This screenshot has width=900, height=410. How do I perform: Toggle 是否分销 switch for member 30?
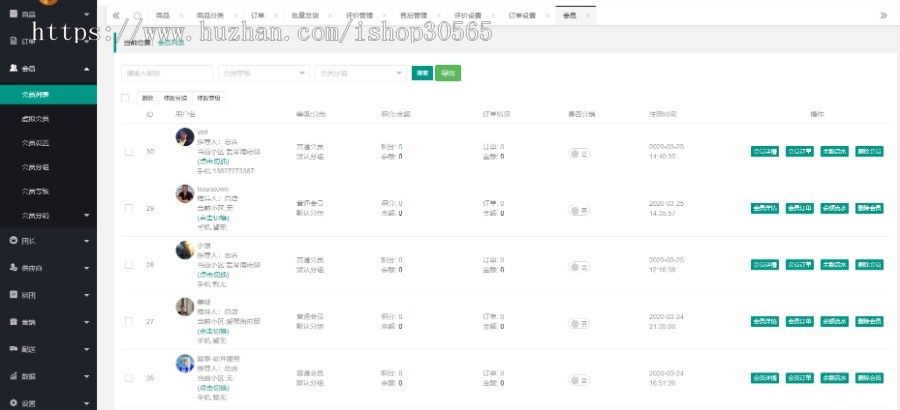click(579, 153)
